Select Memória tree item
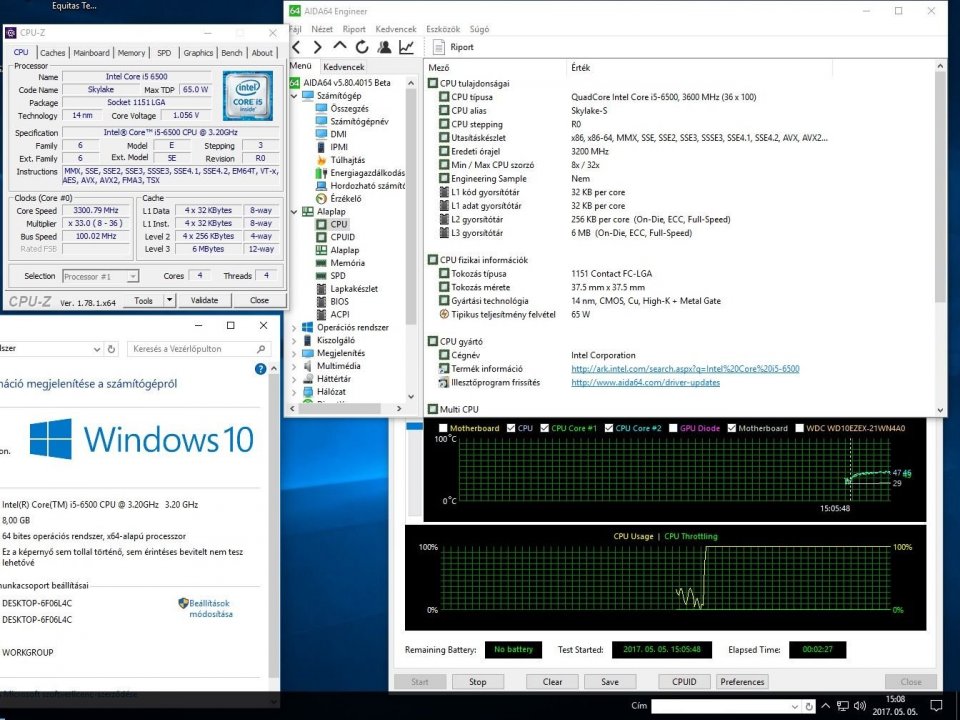The width and height of the screenshot is (960, 720). [x=347, y=263]
